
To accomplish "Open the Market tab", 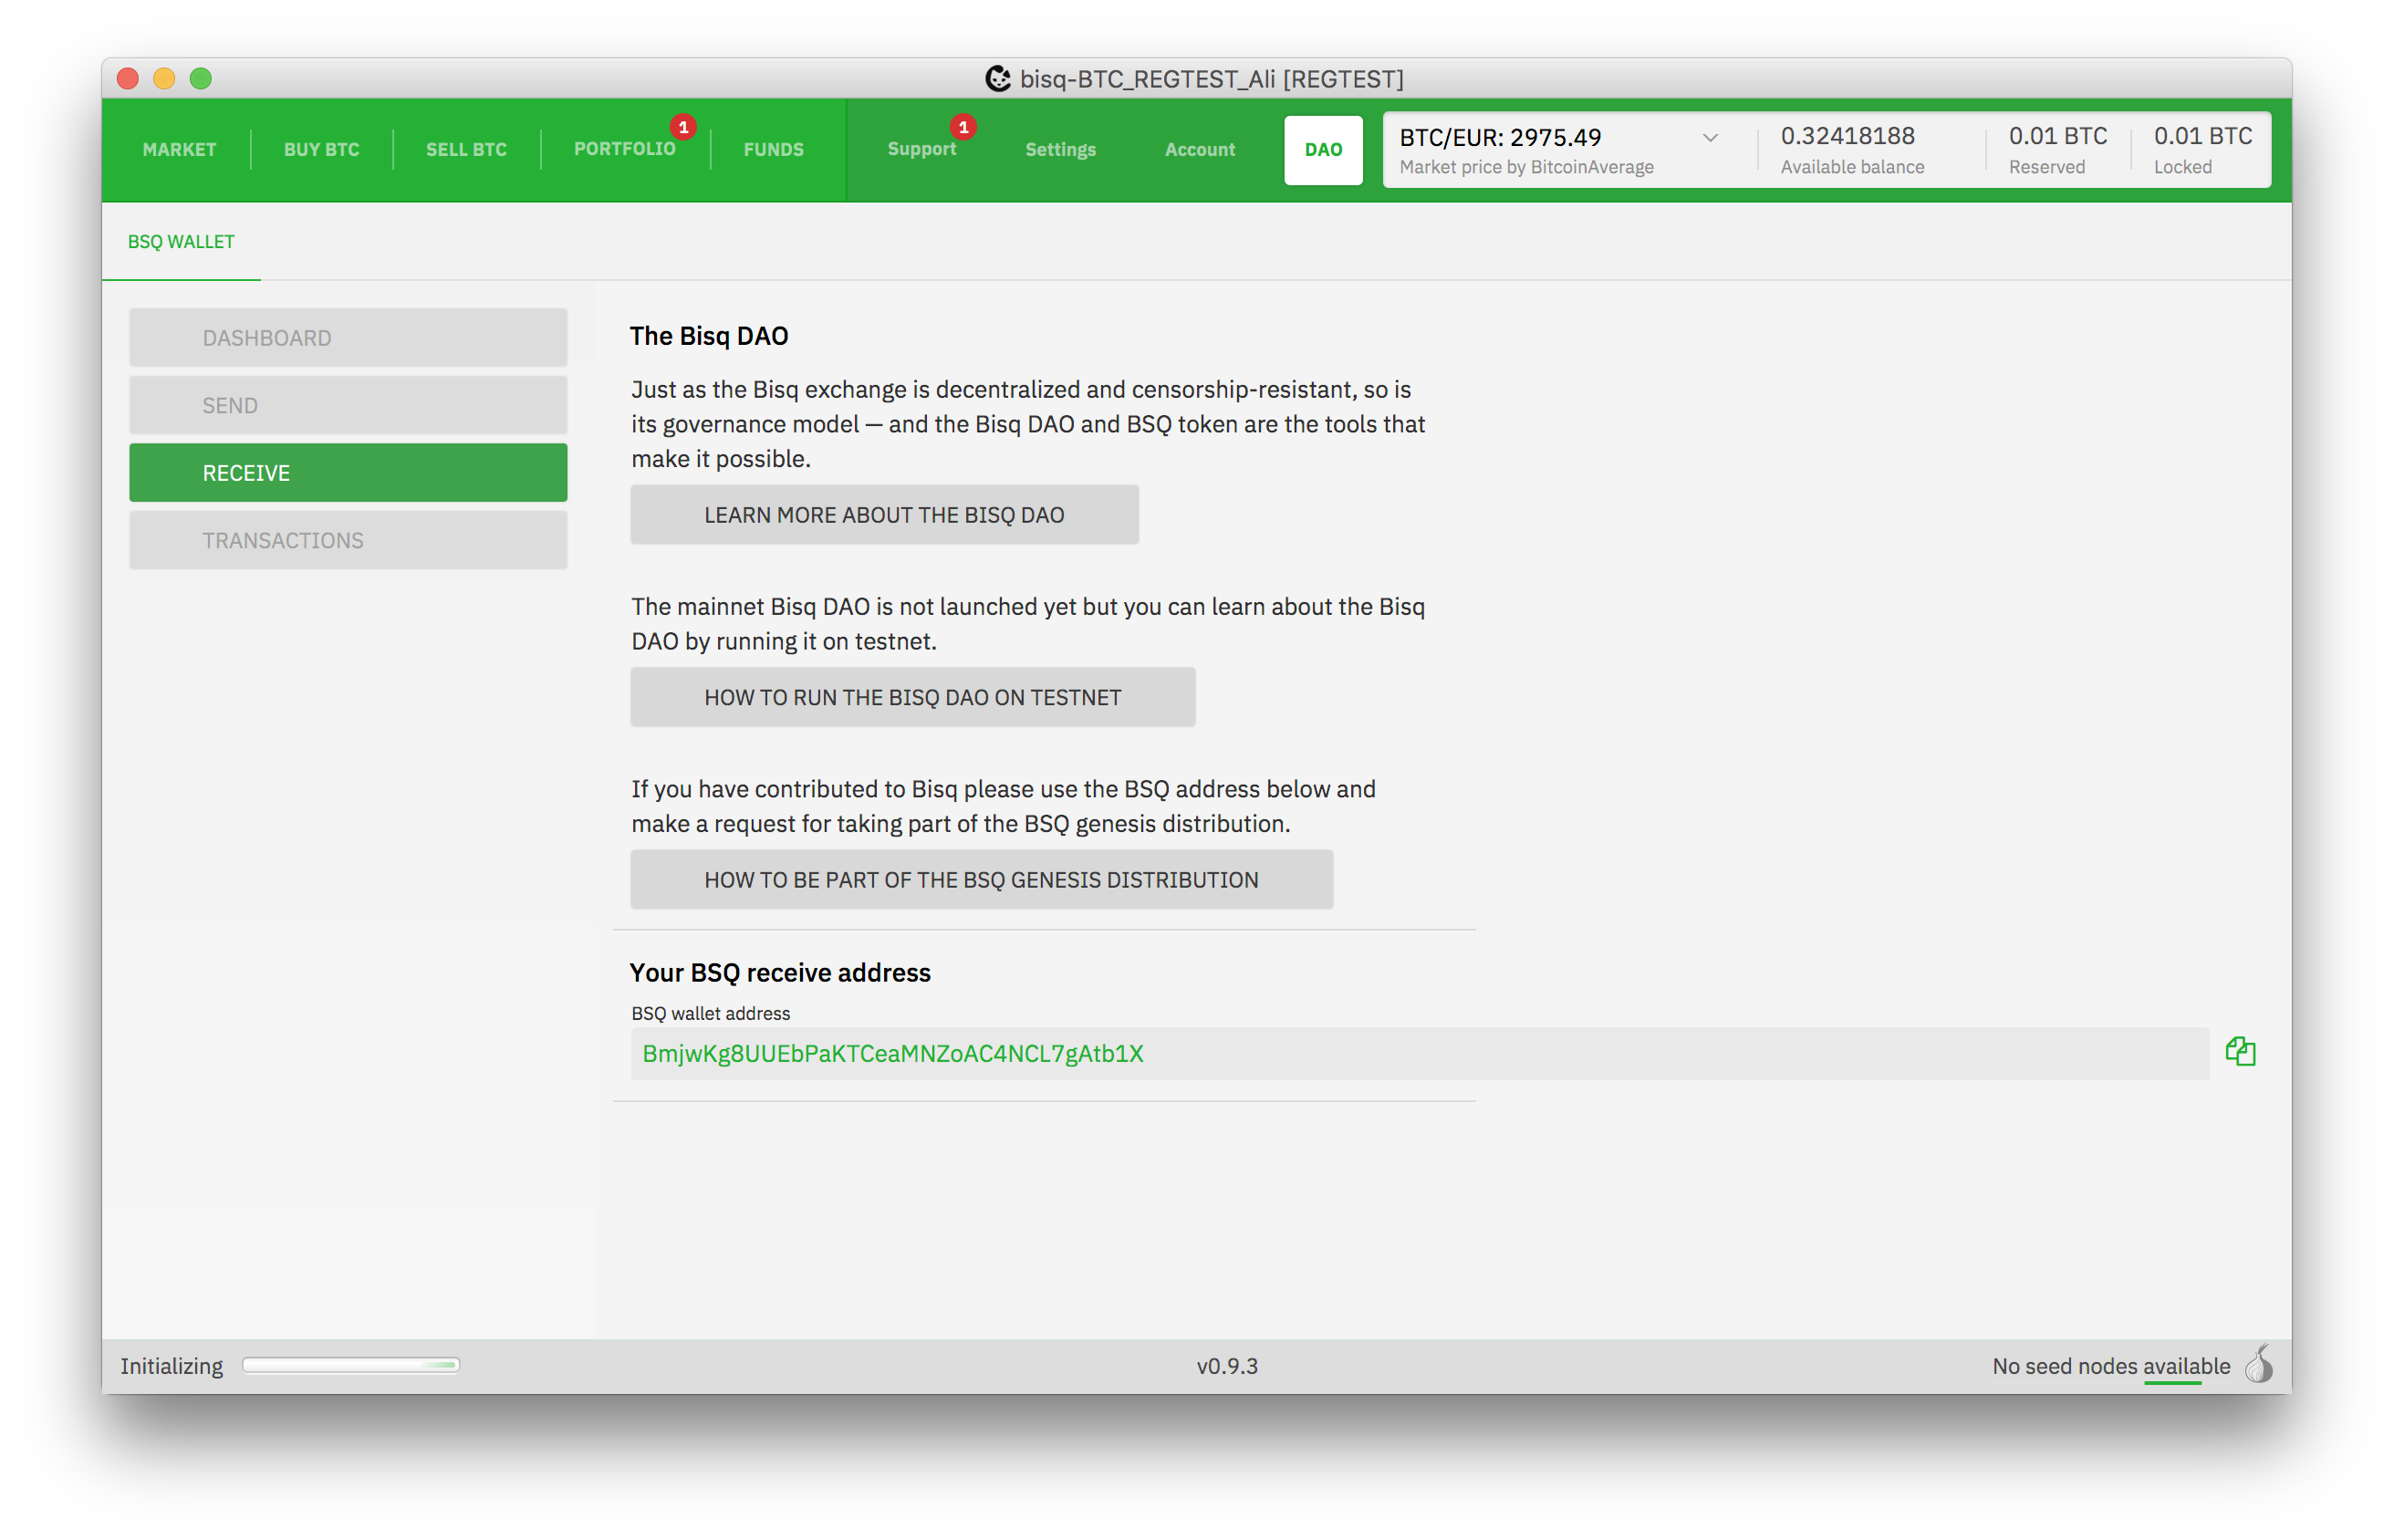I will 179,149.
